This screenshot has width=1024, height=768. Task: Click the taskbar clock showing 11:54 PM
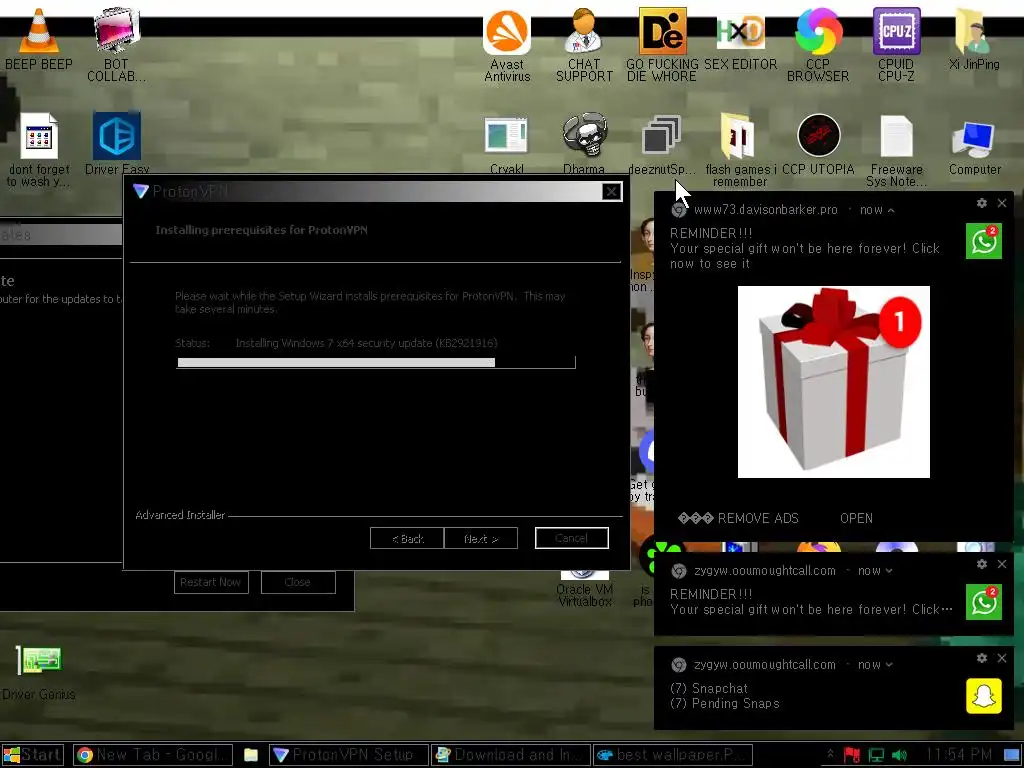[x=958, y=755]
